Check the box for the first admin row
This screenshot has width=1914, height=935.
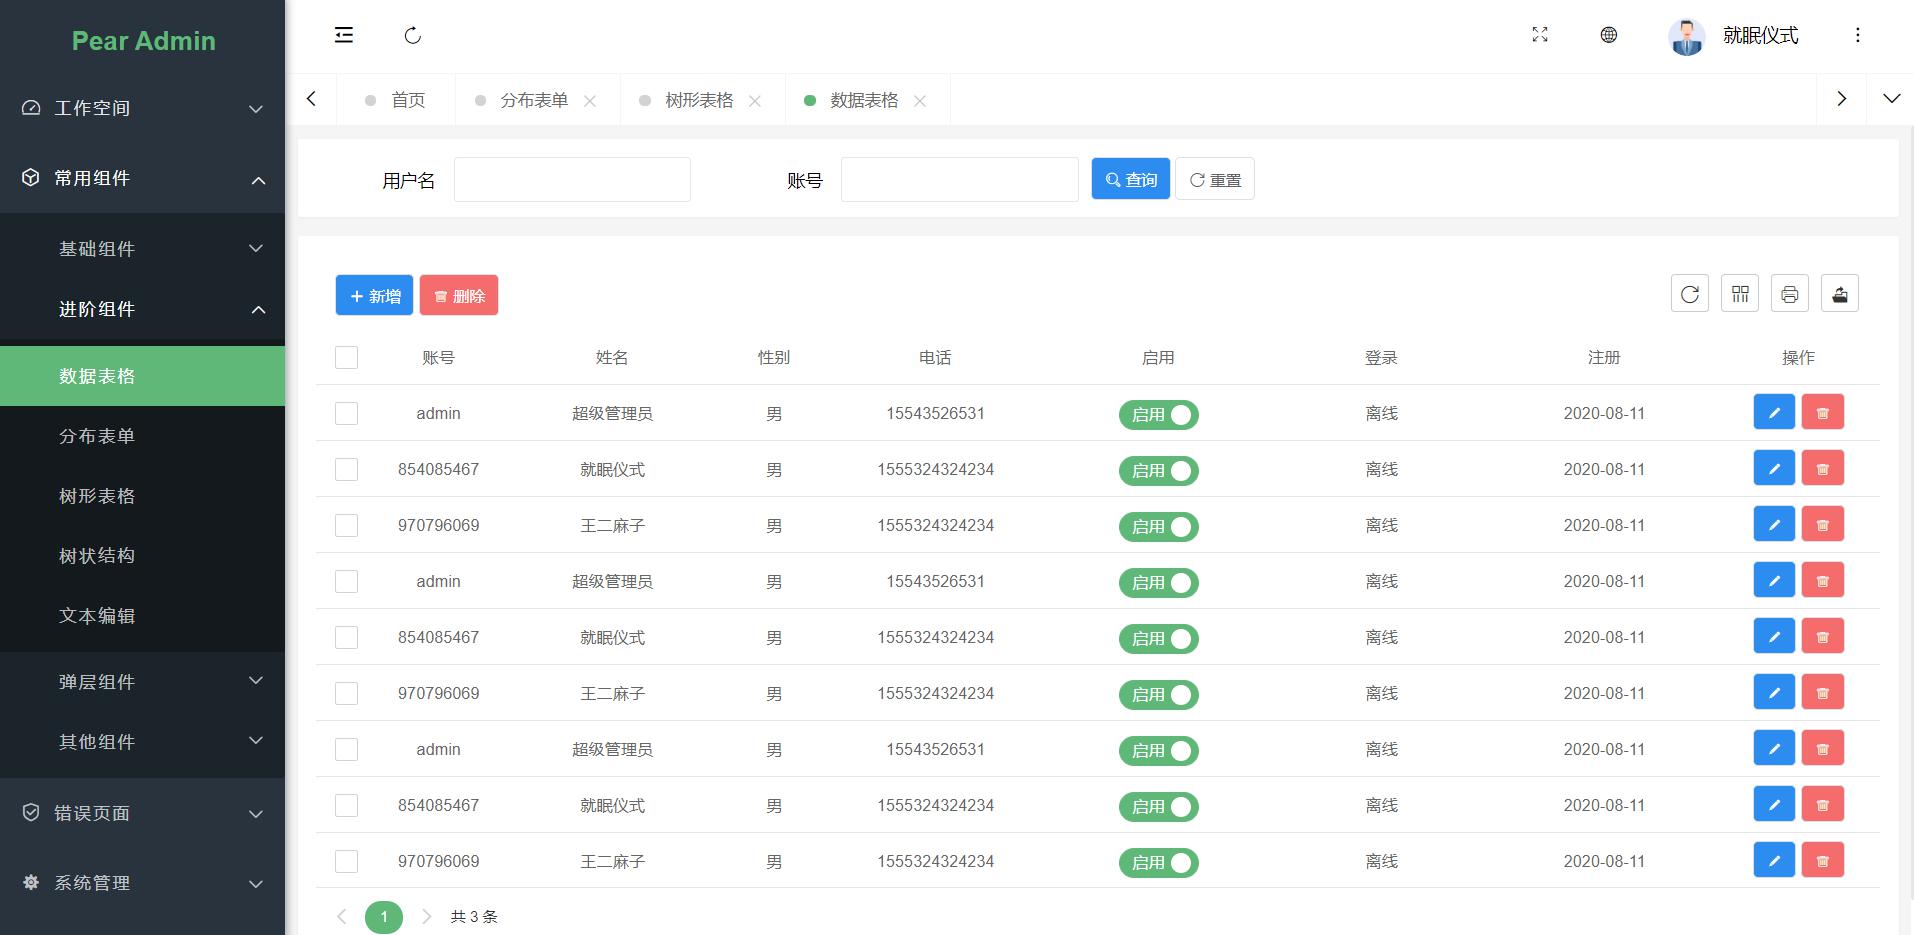point(346,413)
